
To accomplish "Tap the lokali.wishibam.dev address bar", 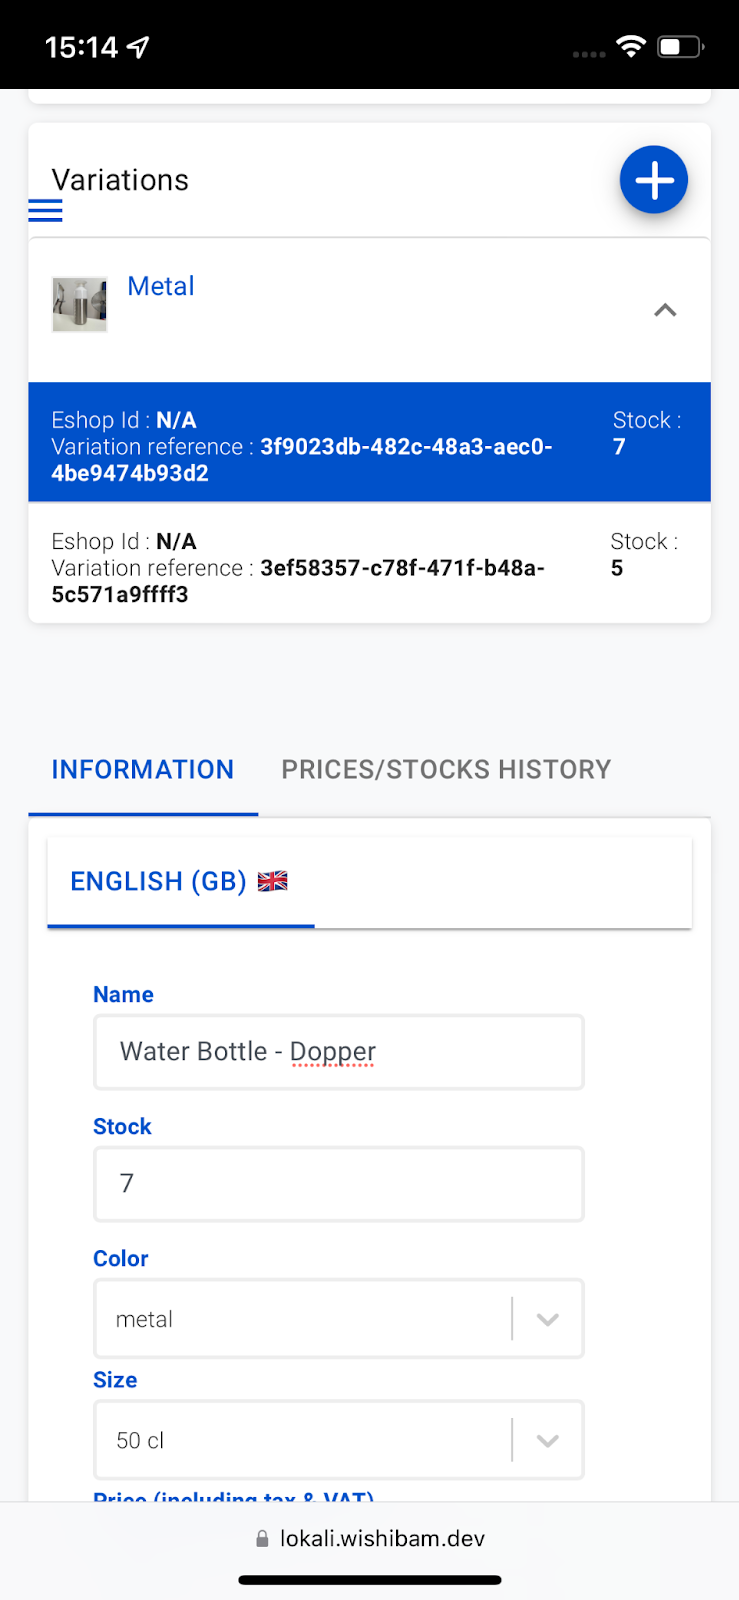I will 382,1538.
